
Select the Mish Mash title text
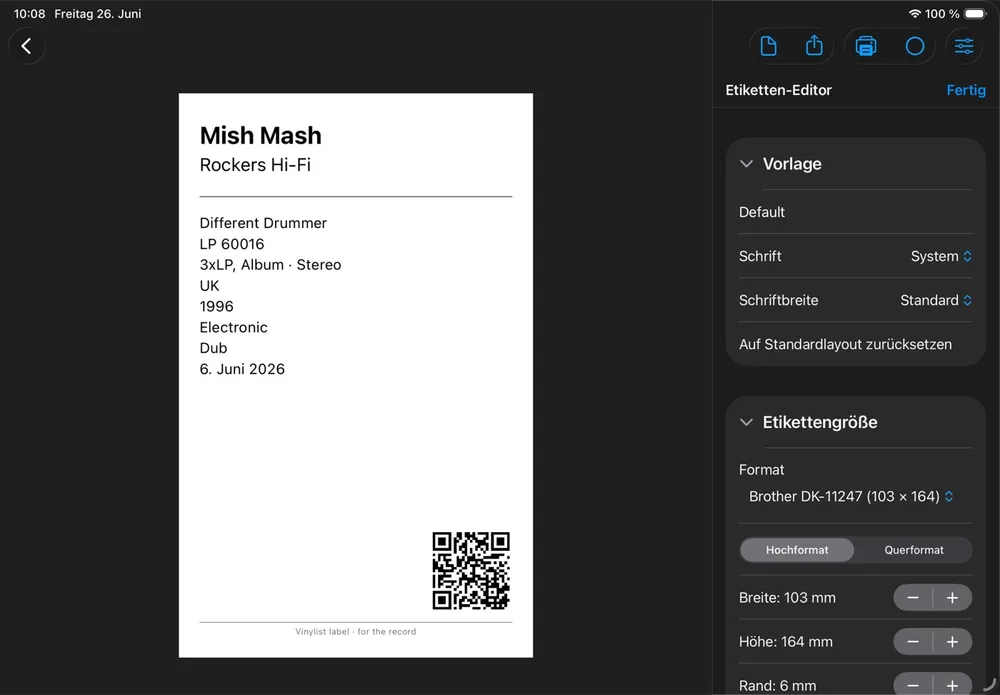(x=260, y=135)
